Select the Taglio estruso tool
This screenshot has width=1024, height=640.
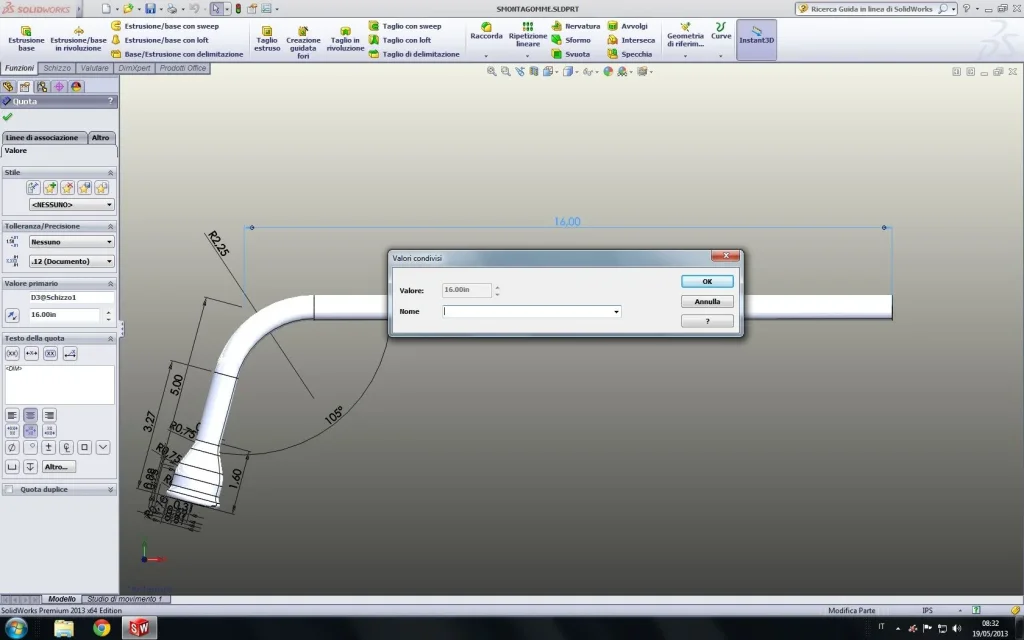pyautogui.click(x=267, y=30)
